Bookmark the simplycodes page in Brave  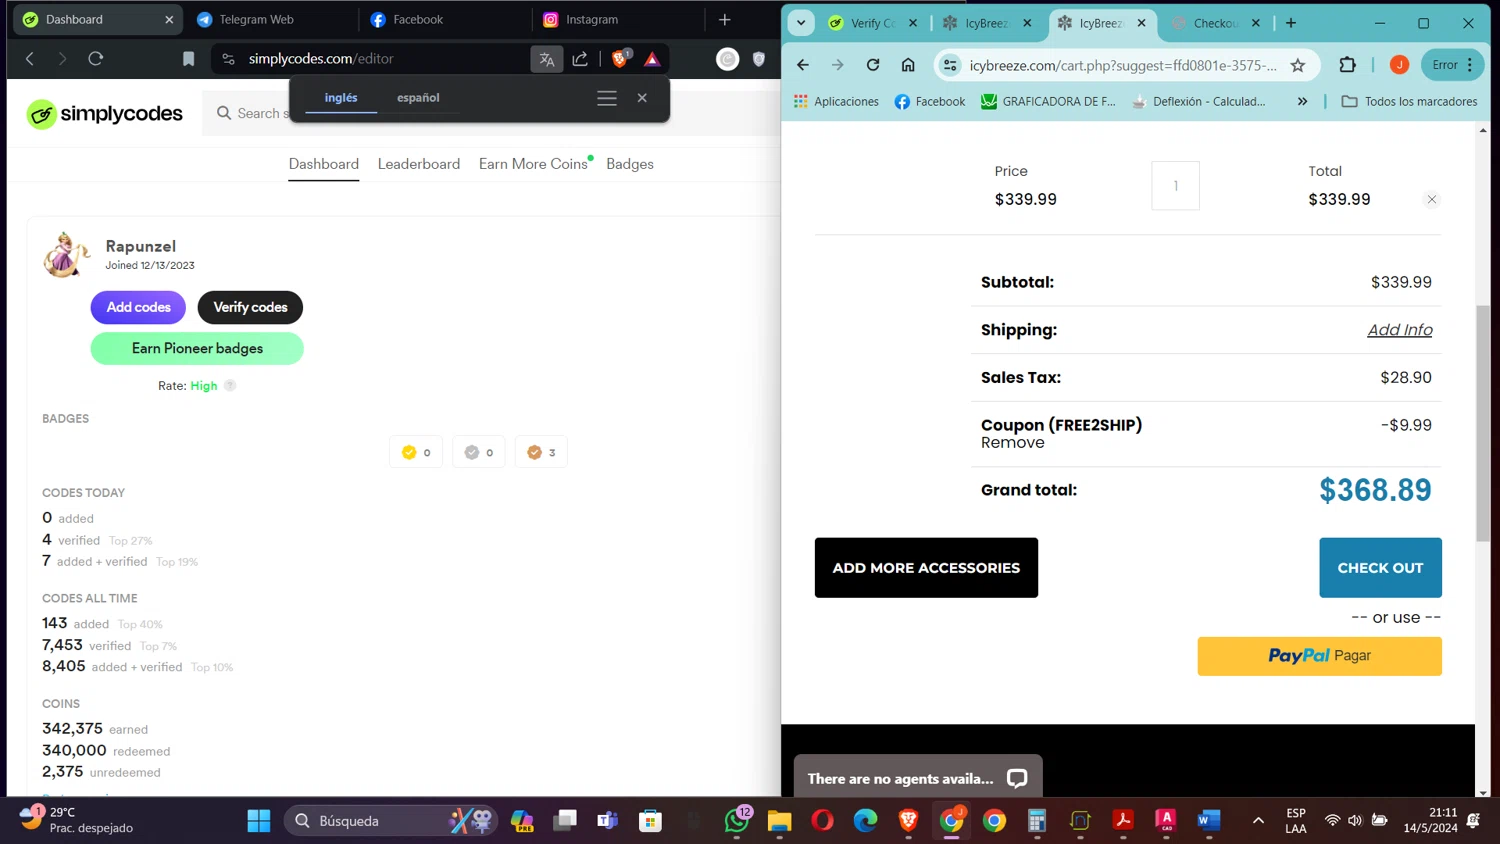pyautogui.click(x=188, y=59)
